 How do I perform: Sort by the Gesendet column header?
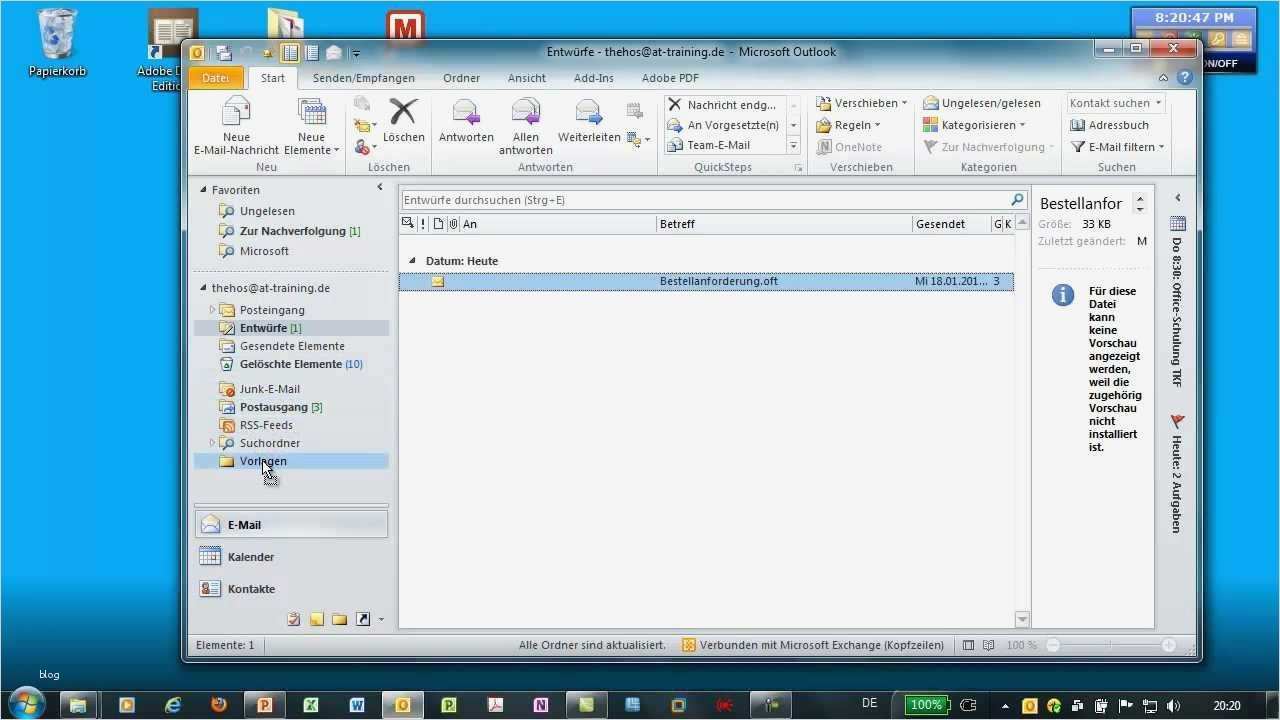click(951, 224)
